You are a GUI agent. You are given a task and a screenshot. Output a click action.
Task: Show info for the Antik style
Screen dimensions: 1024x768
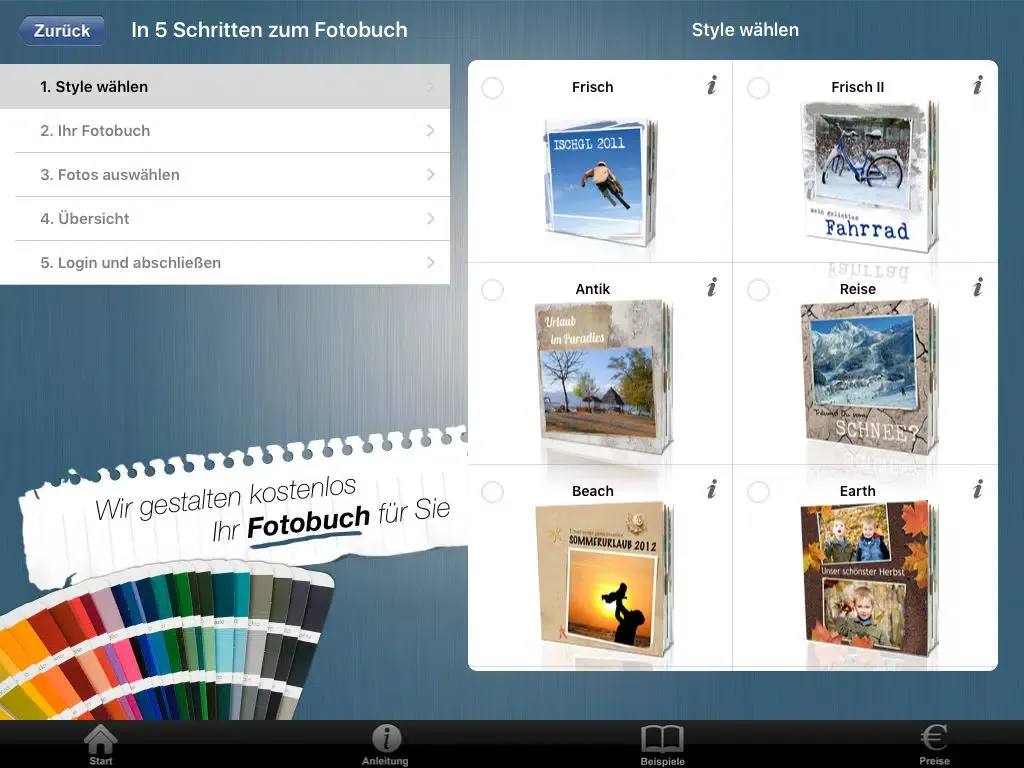pyautogui.click(x=712, y=287)
